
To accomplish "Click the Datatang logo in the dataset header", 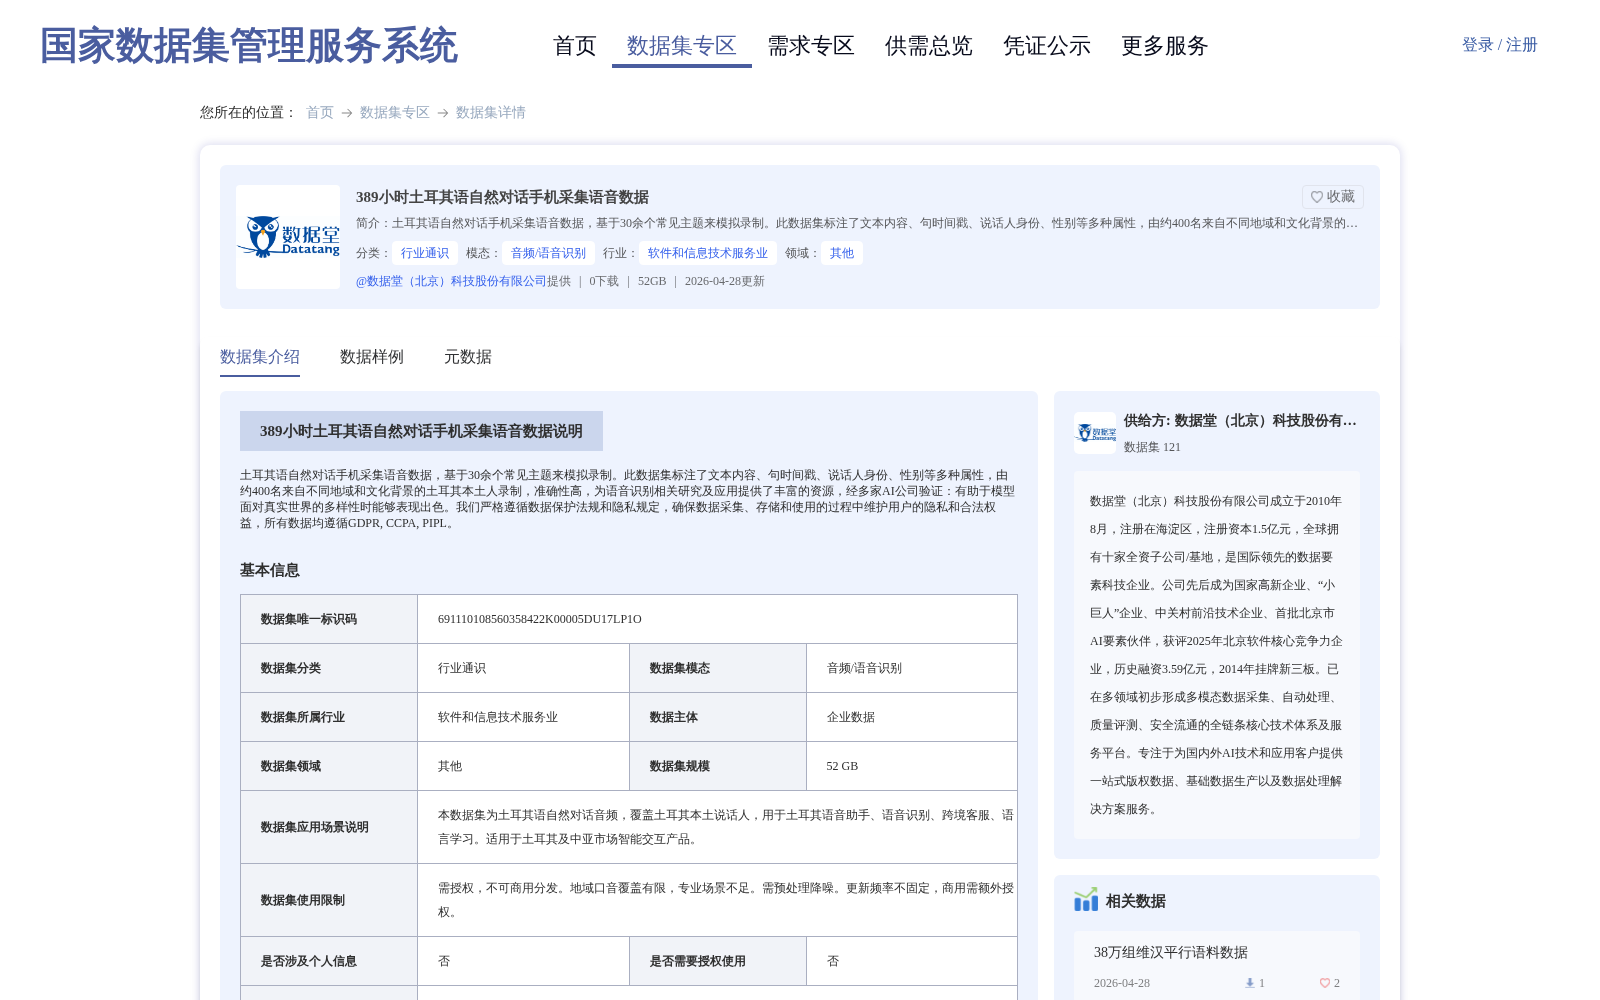I will pos(288,237).
